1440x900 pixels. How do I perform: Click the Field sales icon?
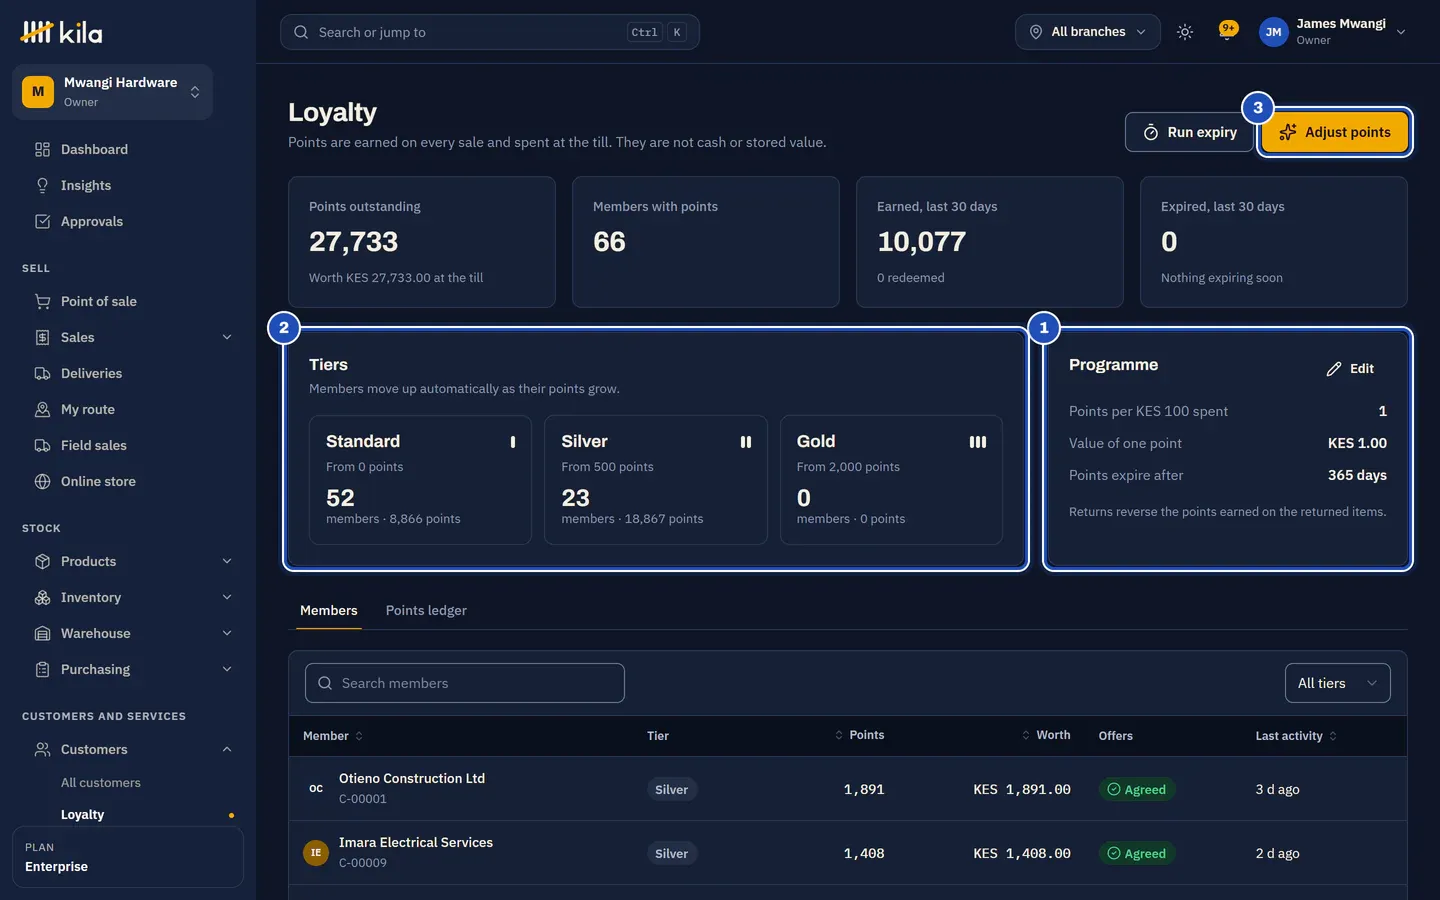click(42, 445)
